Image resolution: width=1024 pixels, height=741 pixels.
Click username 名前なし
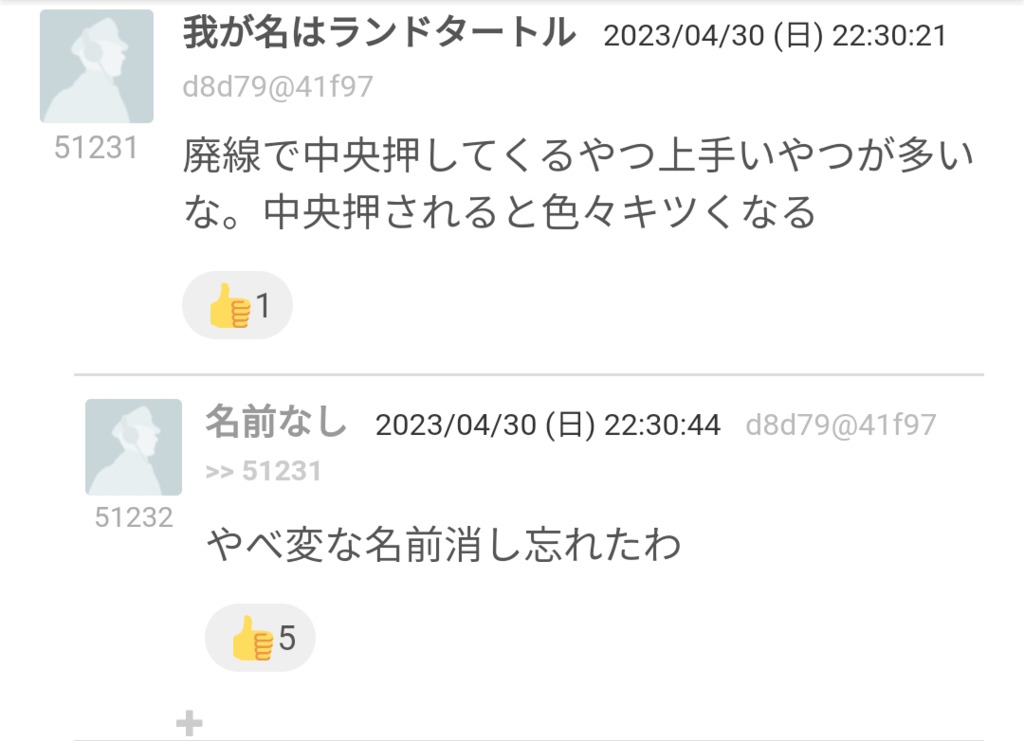(x=276, y=421)
